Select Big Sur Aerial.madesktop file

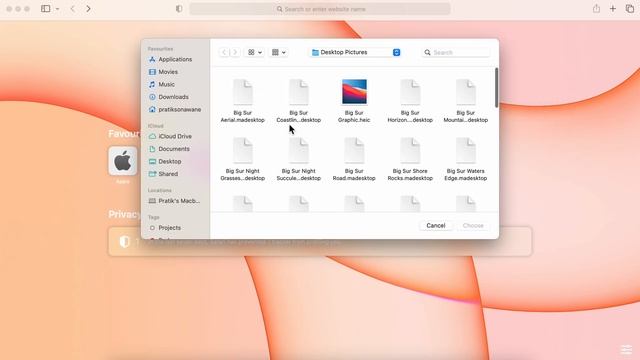(x=242, y=101)
